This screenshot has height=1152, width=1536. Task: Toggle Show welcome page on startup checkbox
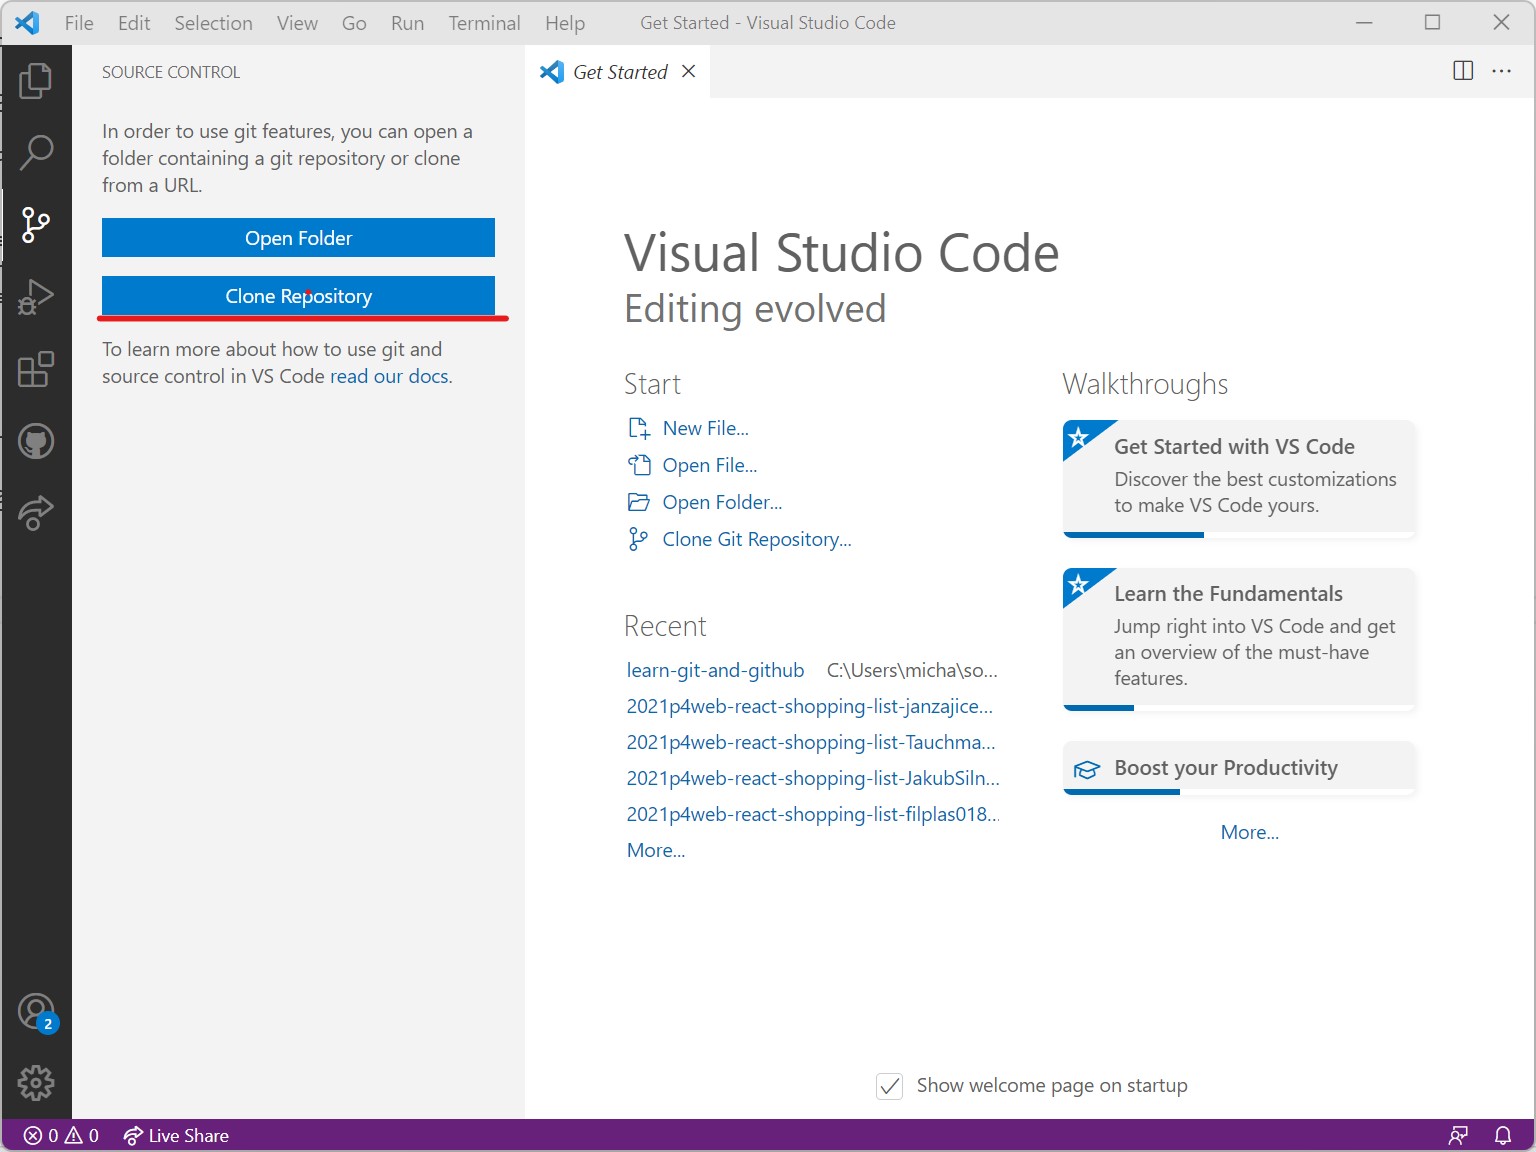pyautogui.click(x=889, y=1086)
